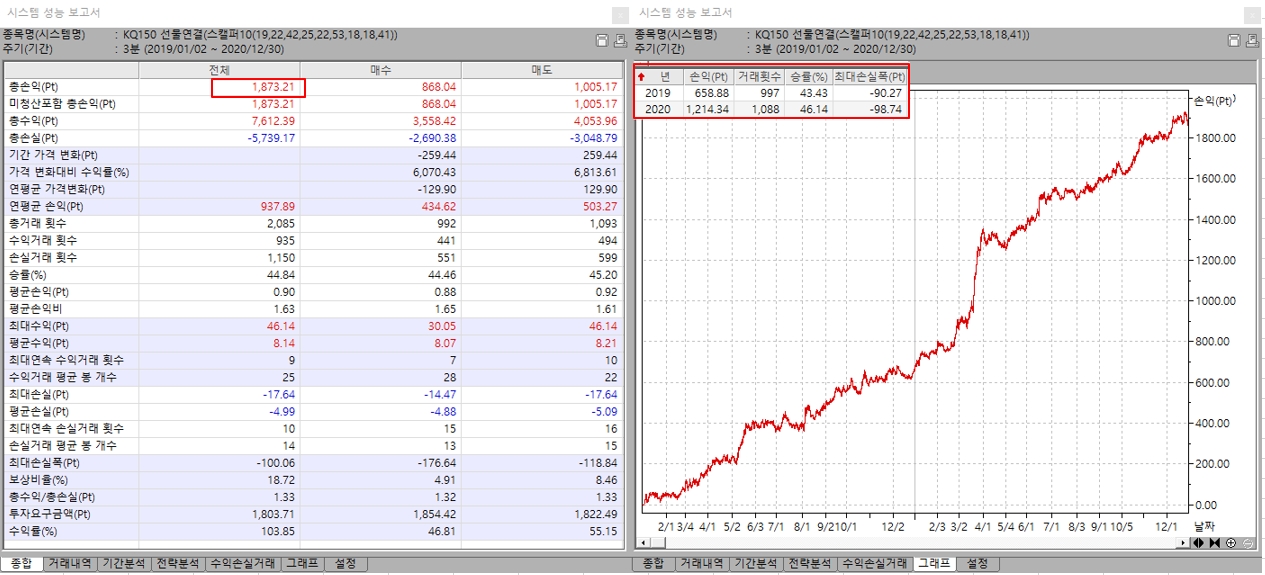Screen dimensions: 1265x575
Task: Click the compress horizontal chart icon
Action: pyautogui.click(x=1214, y=543)
